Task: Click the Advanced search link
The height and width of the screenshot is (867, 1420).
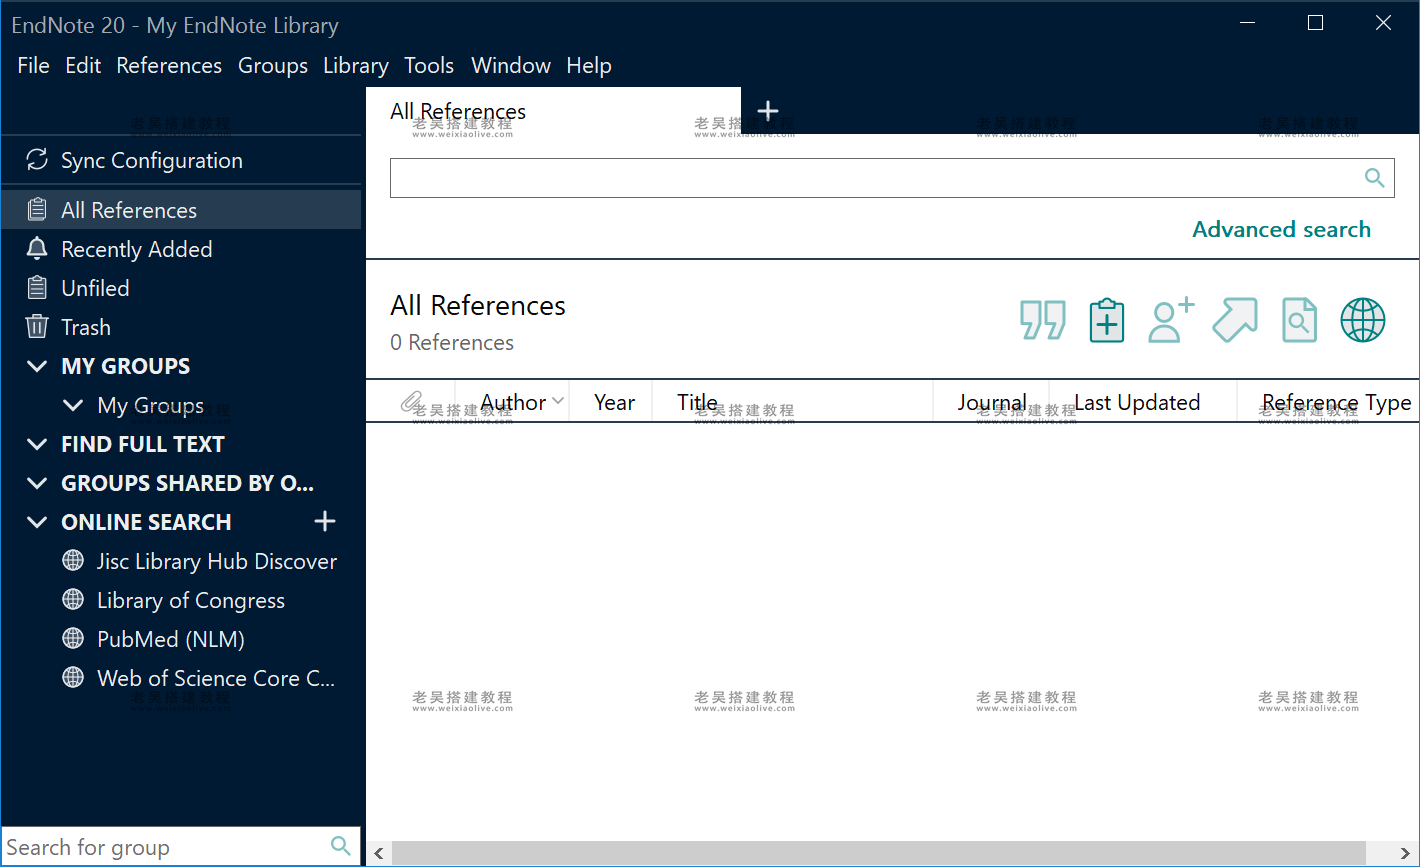Action: tap(1281, 229)
